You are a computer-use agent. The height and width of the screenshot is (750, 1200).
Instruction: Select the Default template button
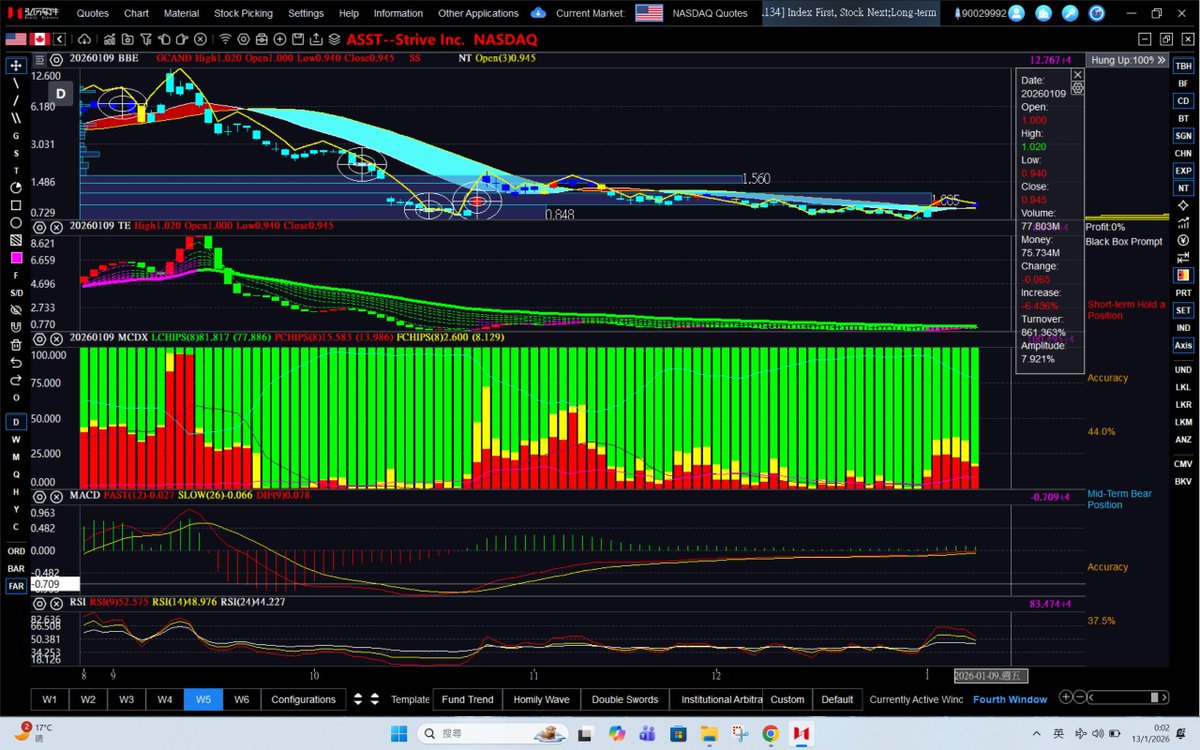tap(837, 699)
